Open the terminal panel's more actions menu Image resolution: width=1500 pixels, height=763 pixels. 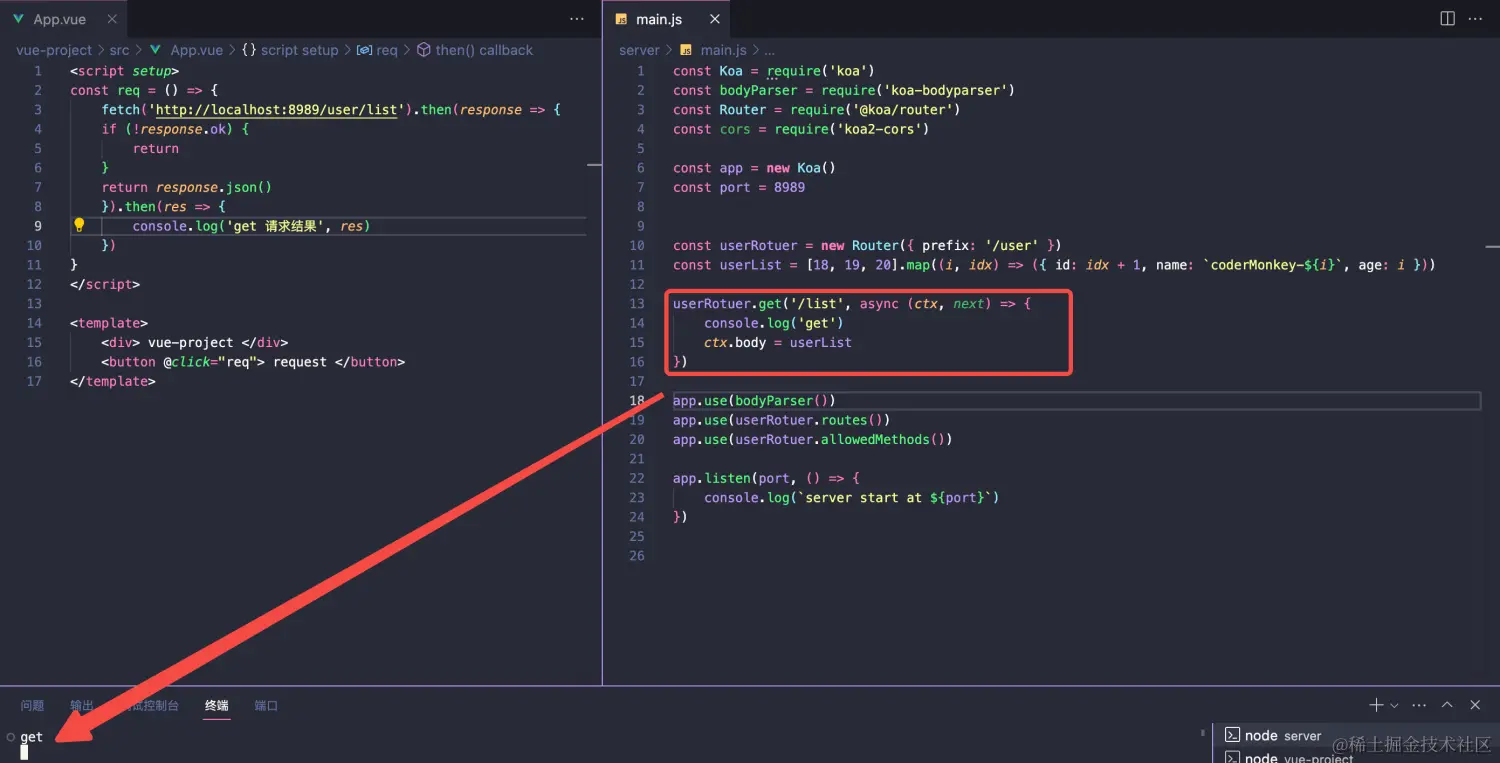pyautogui.click(x=1419, y=705)
